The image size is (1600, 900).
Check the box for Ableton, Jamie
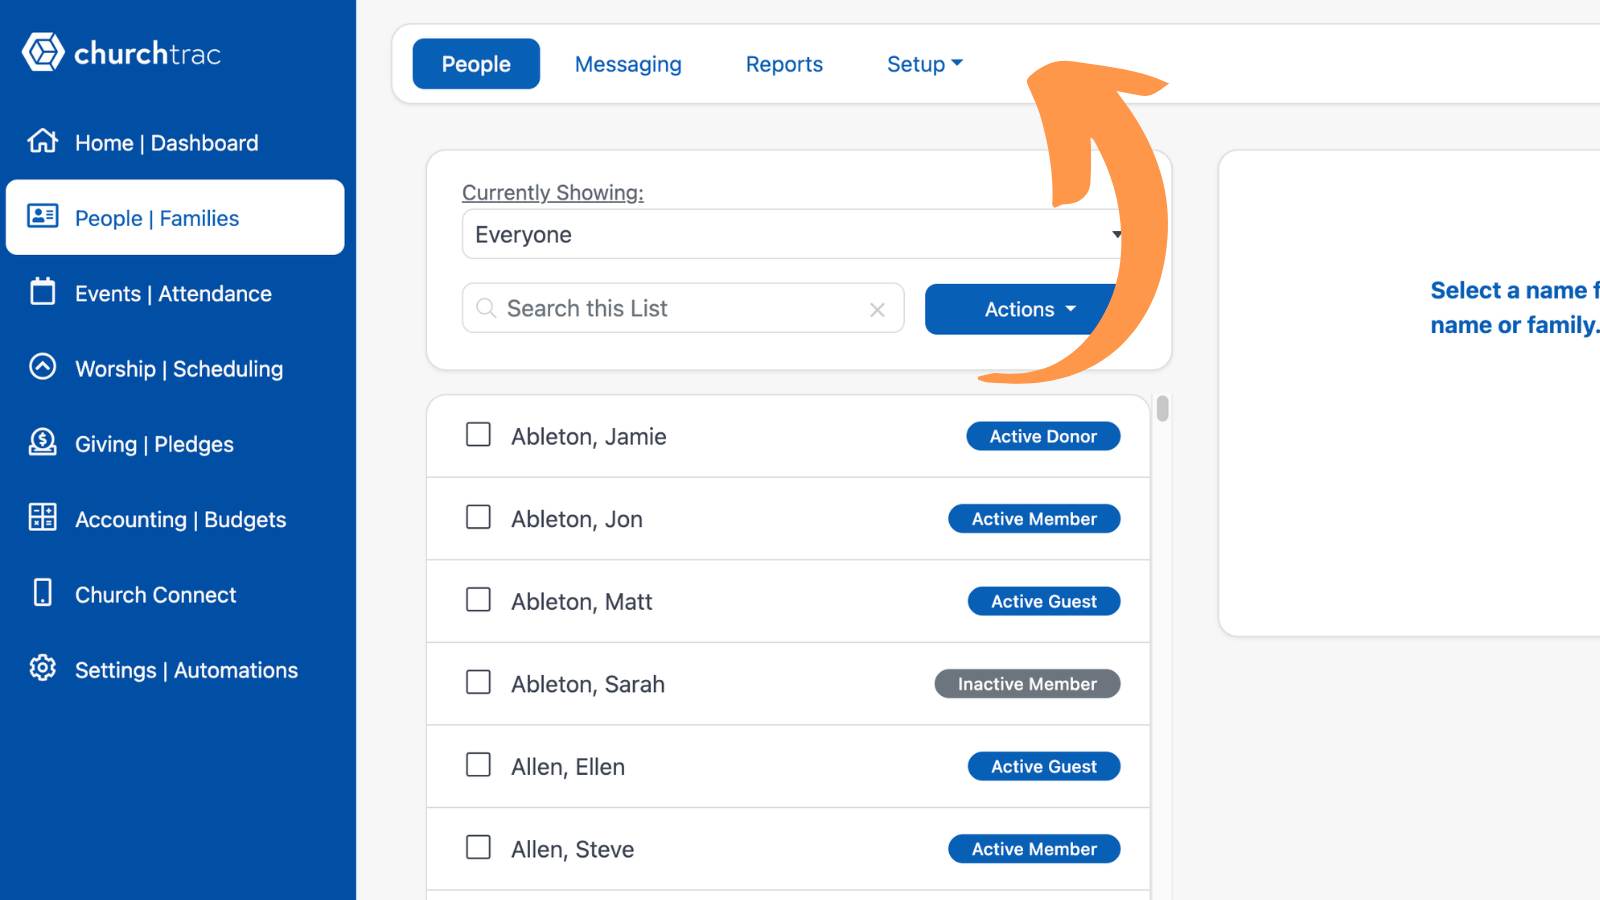click(478, 435)
